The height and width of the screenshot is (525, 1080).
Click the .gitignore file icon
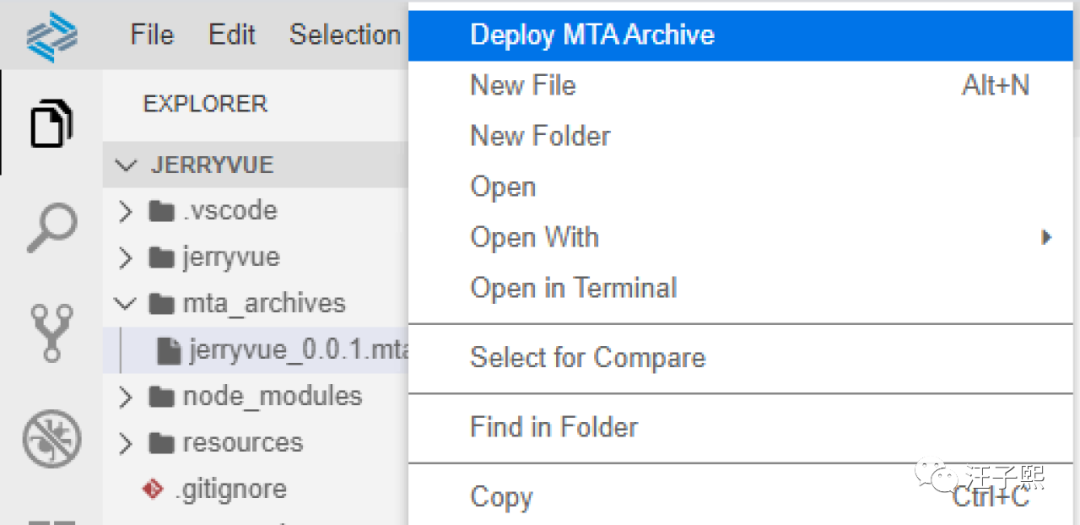pos(153,489)
